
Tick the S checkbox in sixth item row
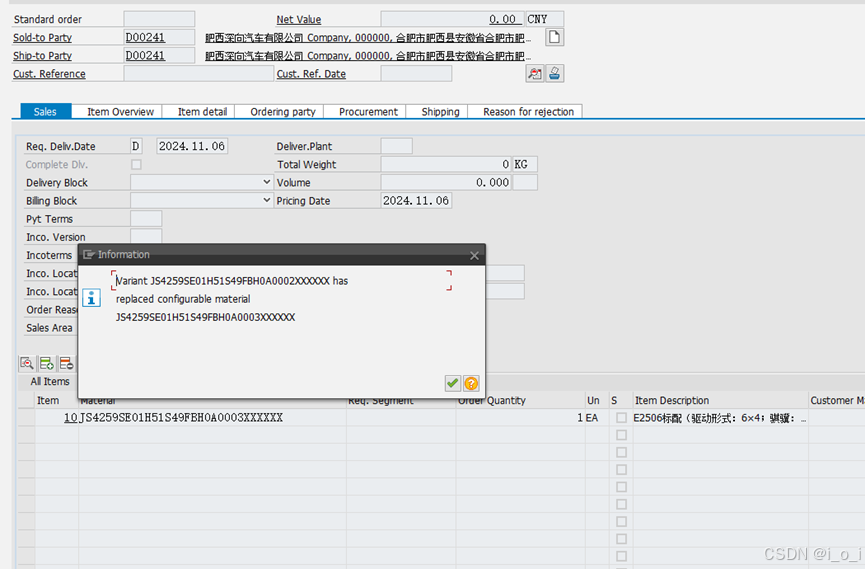[x=621, y=504]
